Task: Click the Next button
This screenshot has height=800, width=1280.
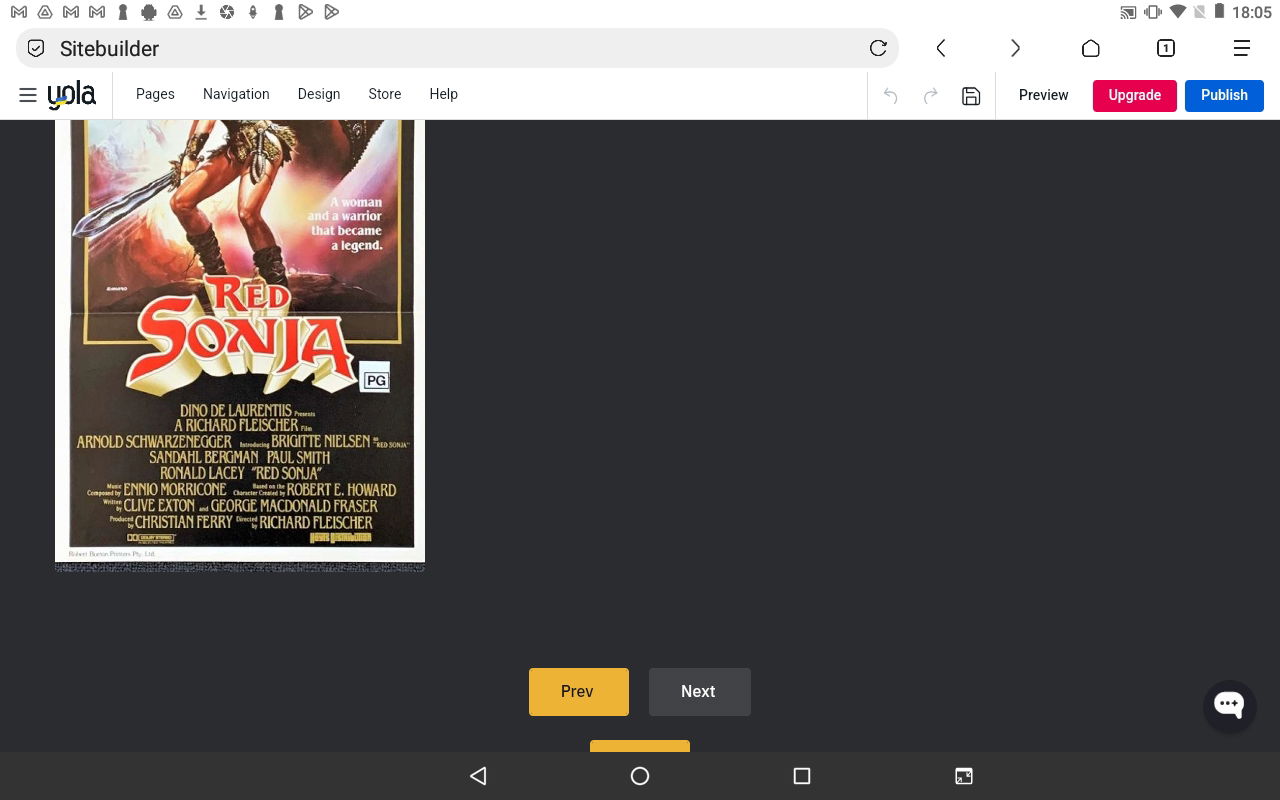Action: tap(700, 692)
